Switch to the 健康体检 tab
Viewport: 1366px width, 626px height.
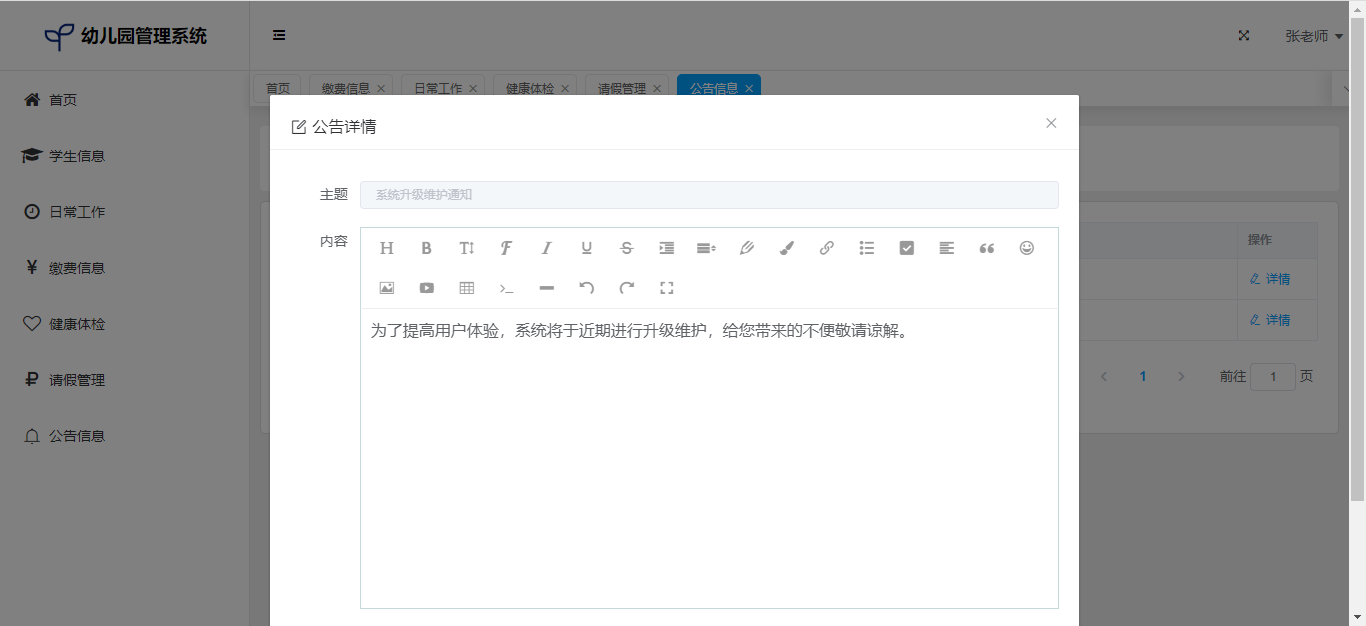click(x=529, y=88)
